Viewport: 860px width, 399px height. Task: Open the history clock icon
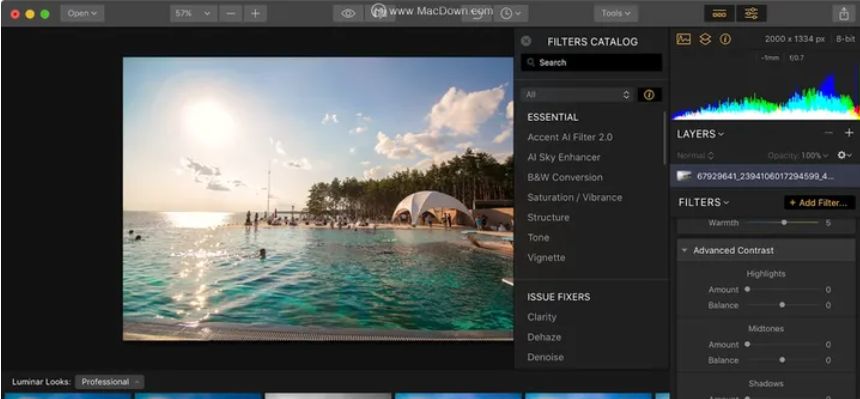coord(510,14)
